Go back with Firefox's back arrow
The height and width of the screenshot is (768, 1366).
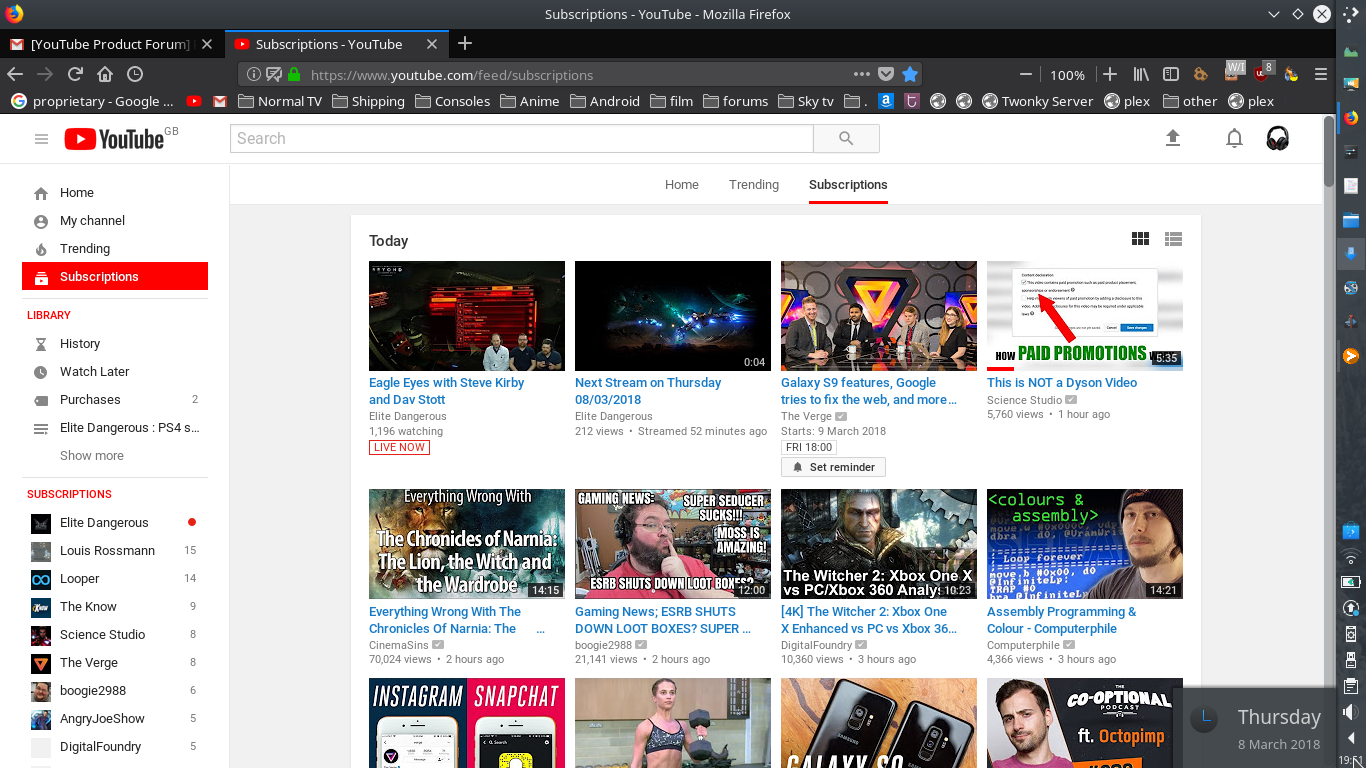click(14, 74)
